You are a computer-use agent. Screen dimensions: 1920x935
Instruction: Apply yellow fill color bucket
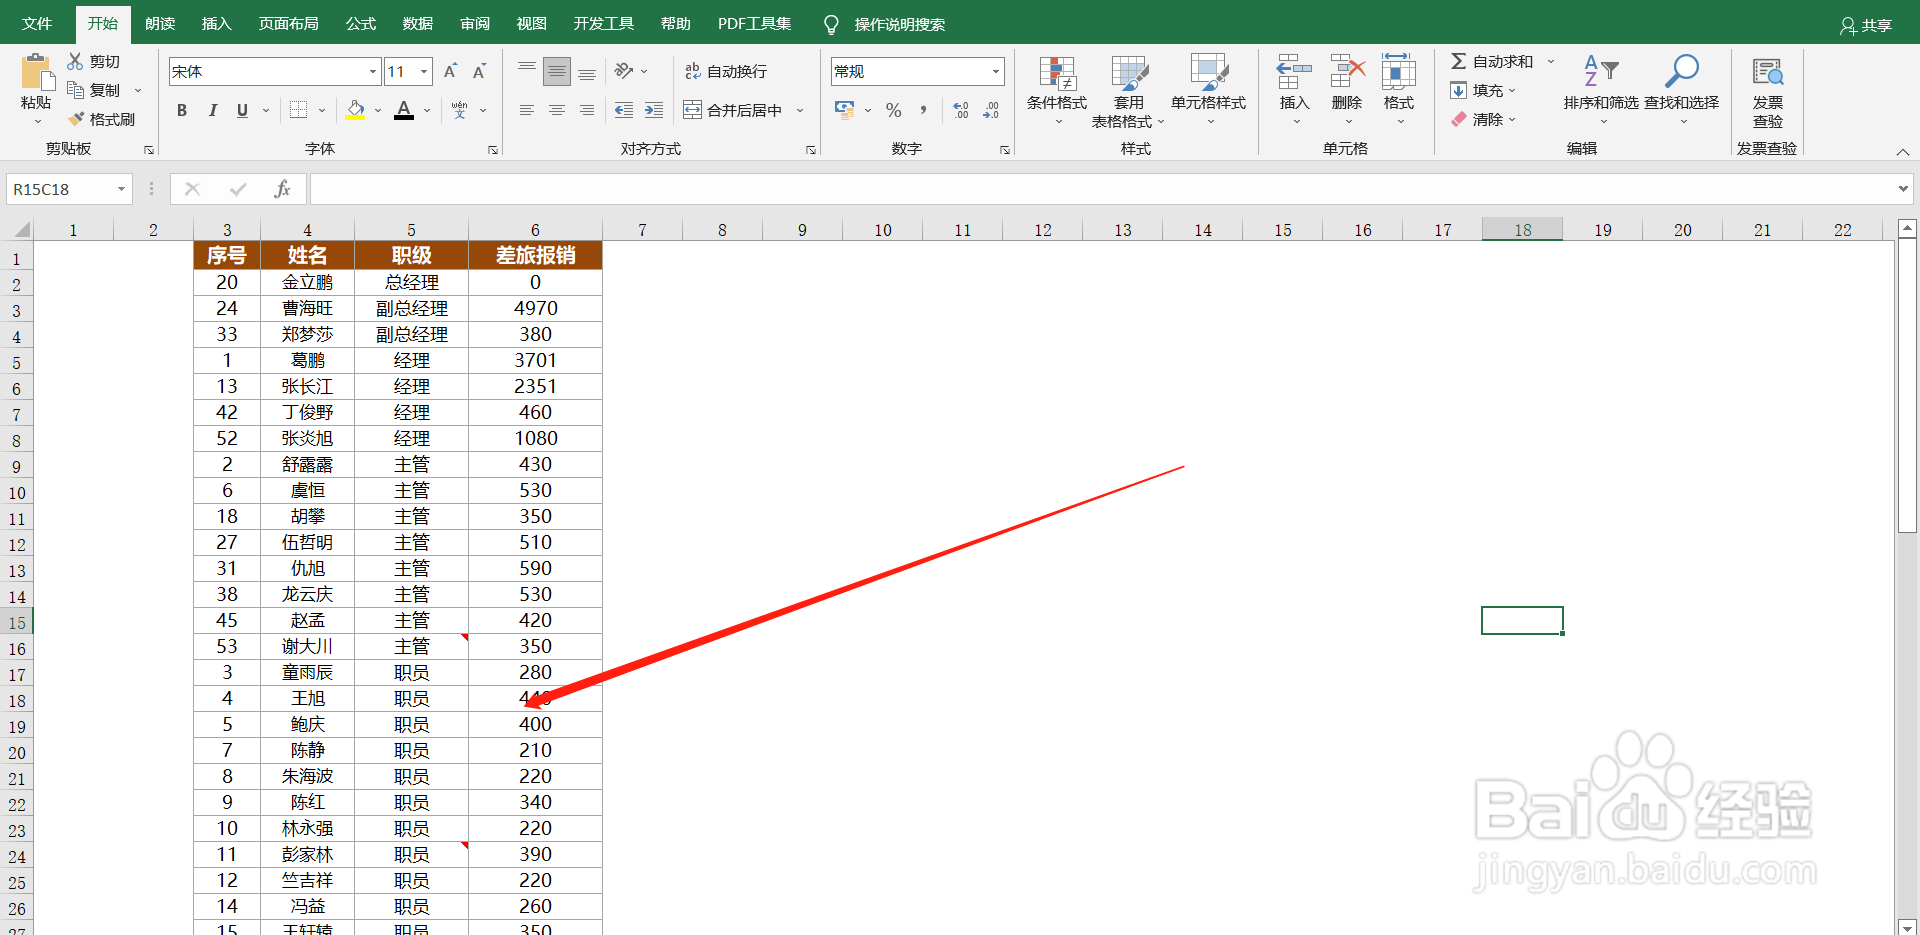point(355,110)
